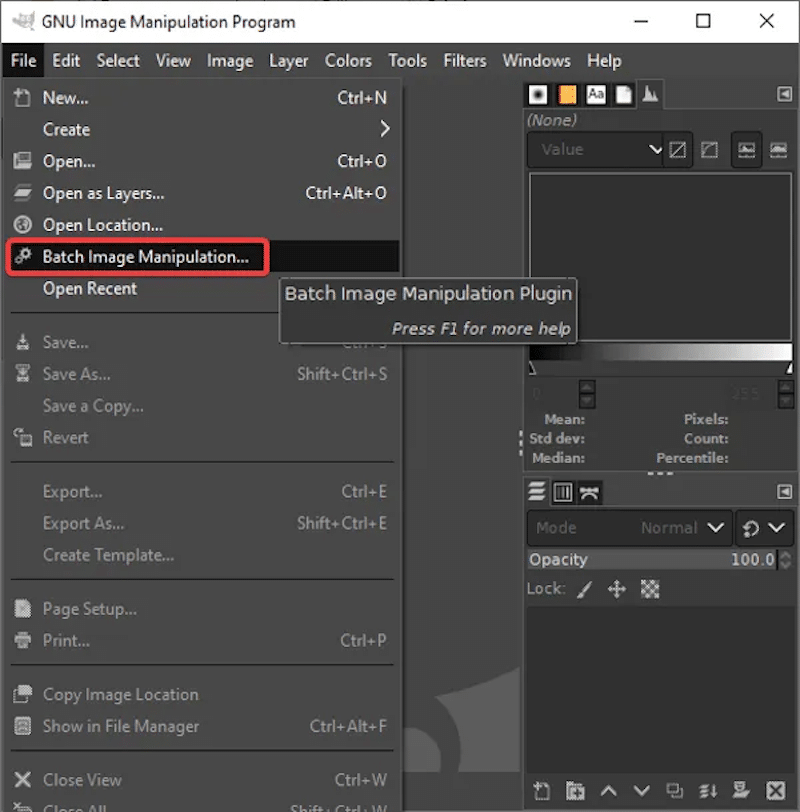Open the layer Mode Normal dropdown
800x812 pixels.
click(630, 528)
